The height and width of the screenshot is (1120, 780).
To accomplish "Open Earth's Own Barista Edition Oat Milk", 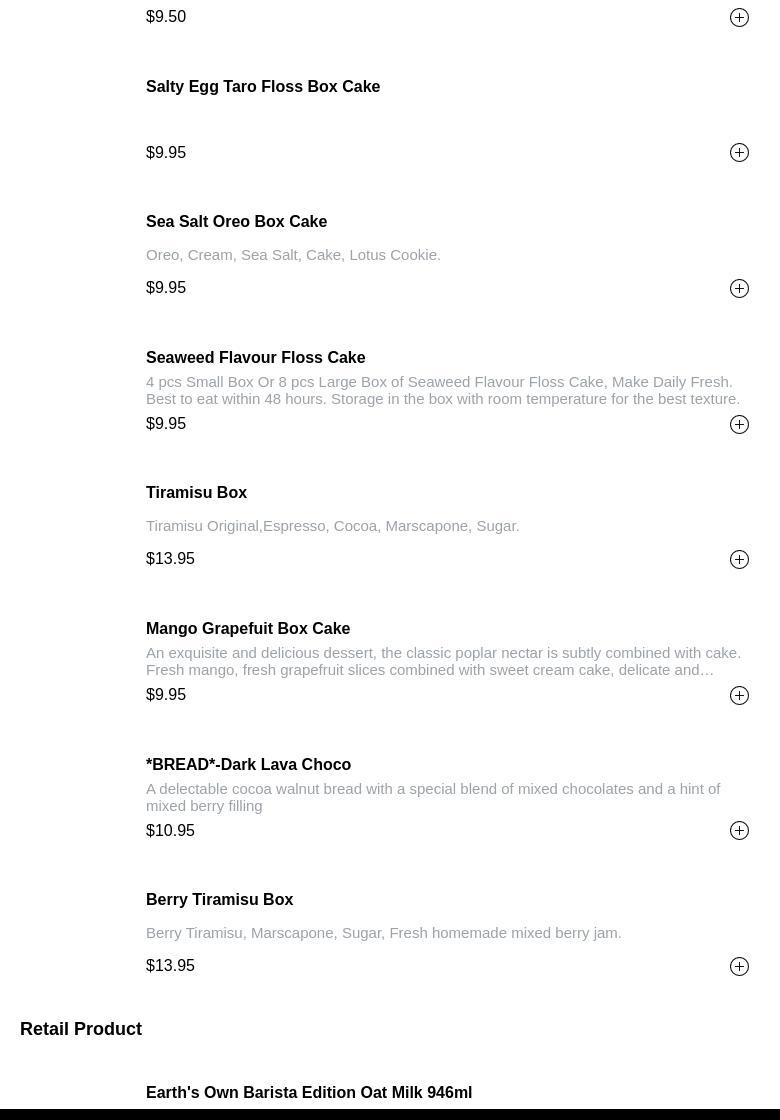I will point(309,1093).
